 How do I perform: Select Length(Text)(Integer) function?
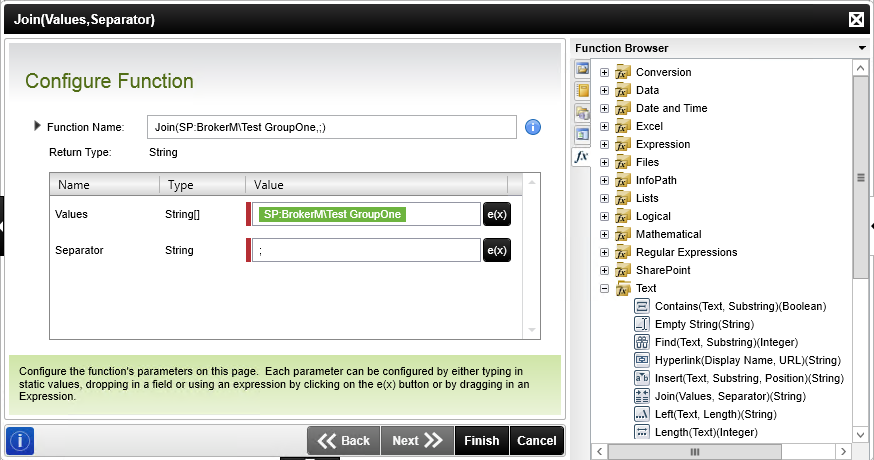tap(706, 432)
